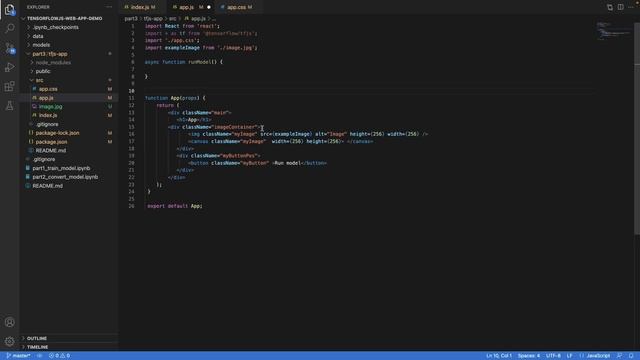Image resolution: width=640 pixels, height=360 pixels.
Task: Close the unsaved app.js tab via its dot
Action: click(x=209, y=7)
